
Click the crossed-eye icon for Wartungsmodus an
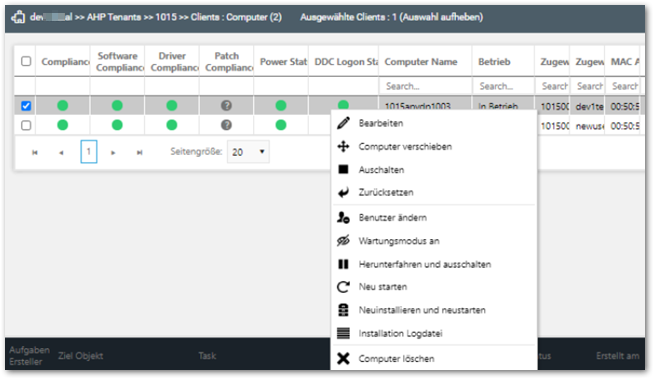(x=343, y=241)
